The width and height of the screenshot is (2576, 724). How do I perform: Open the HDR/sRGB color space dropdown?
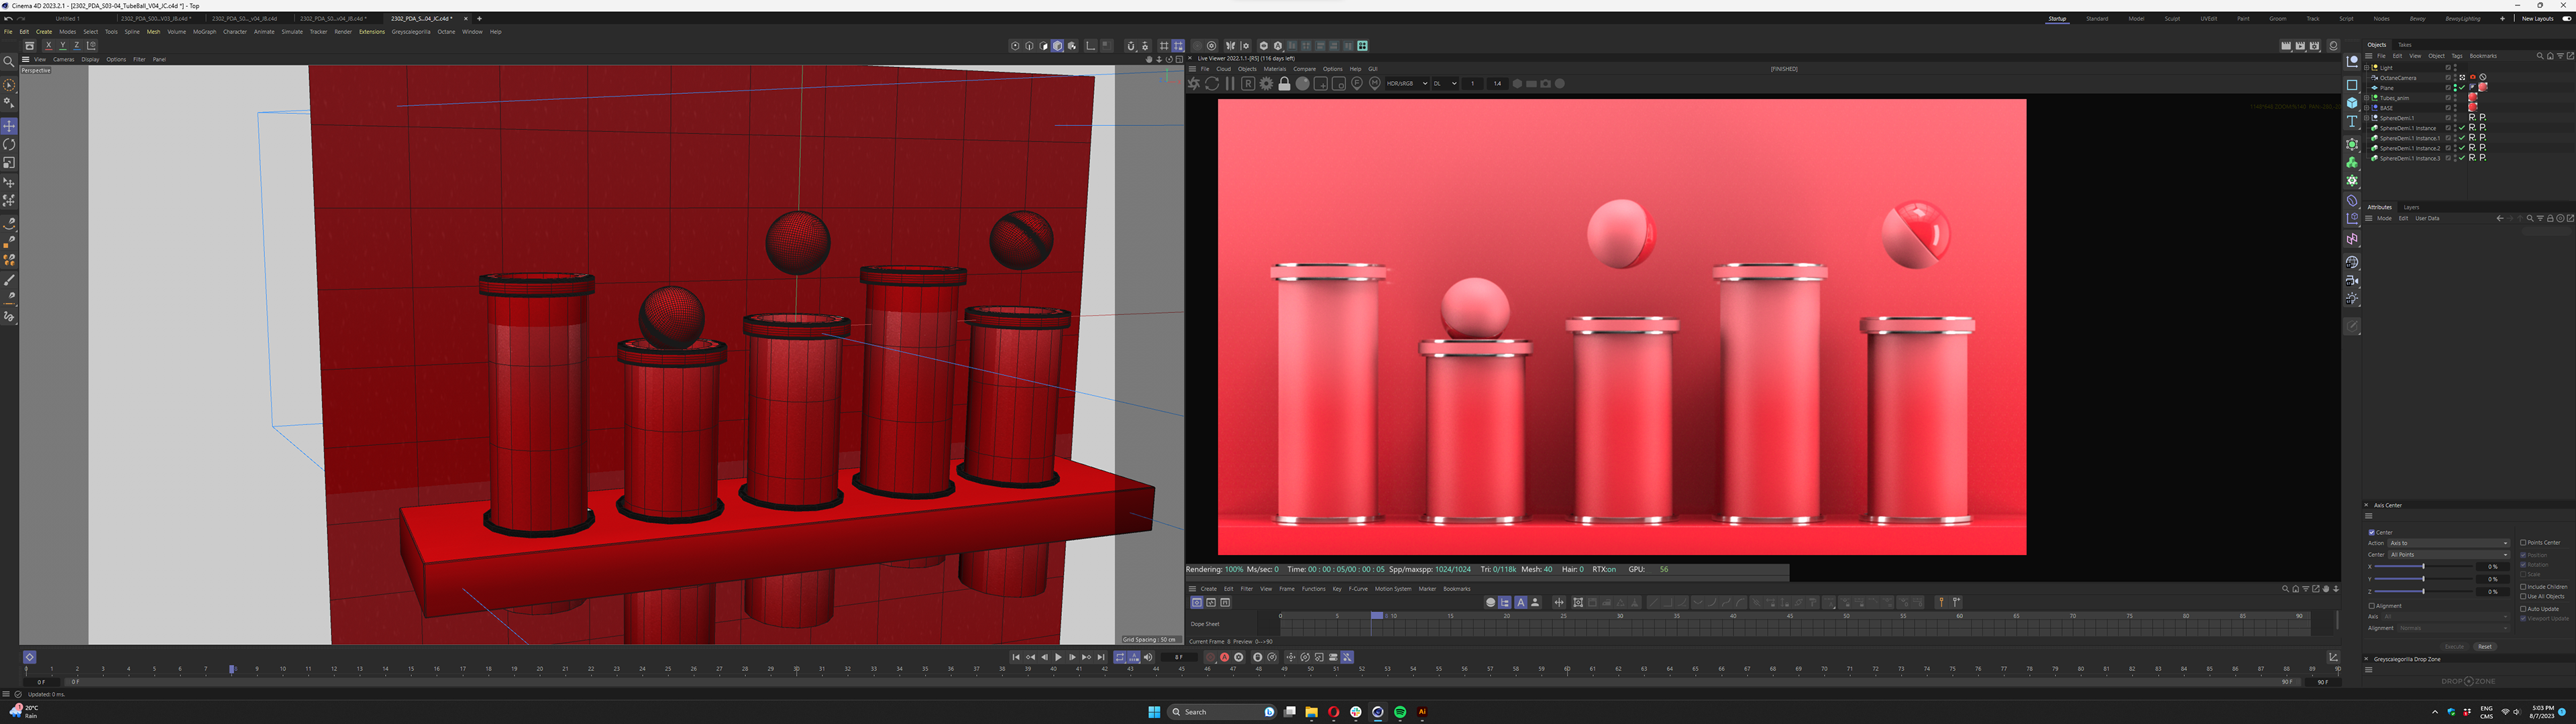[1406, 84]
